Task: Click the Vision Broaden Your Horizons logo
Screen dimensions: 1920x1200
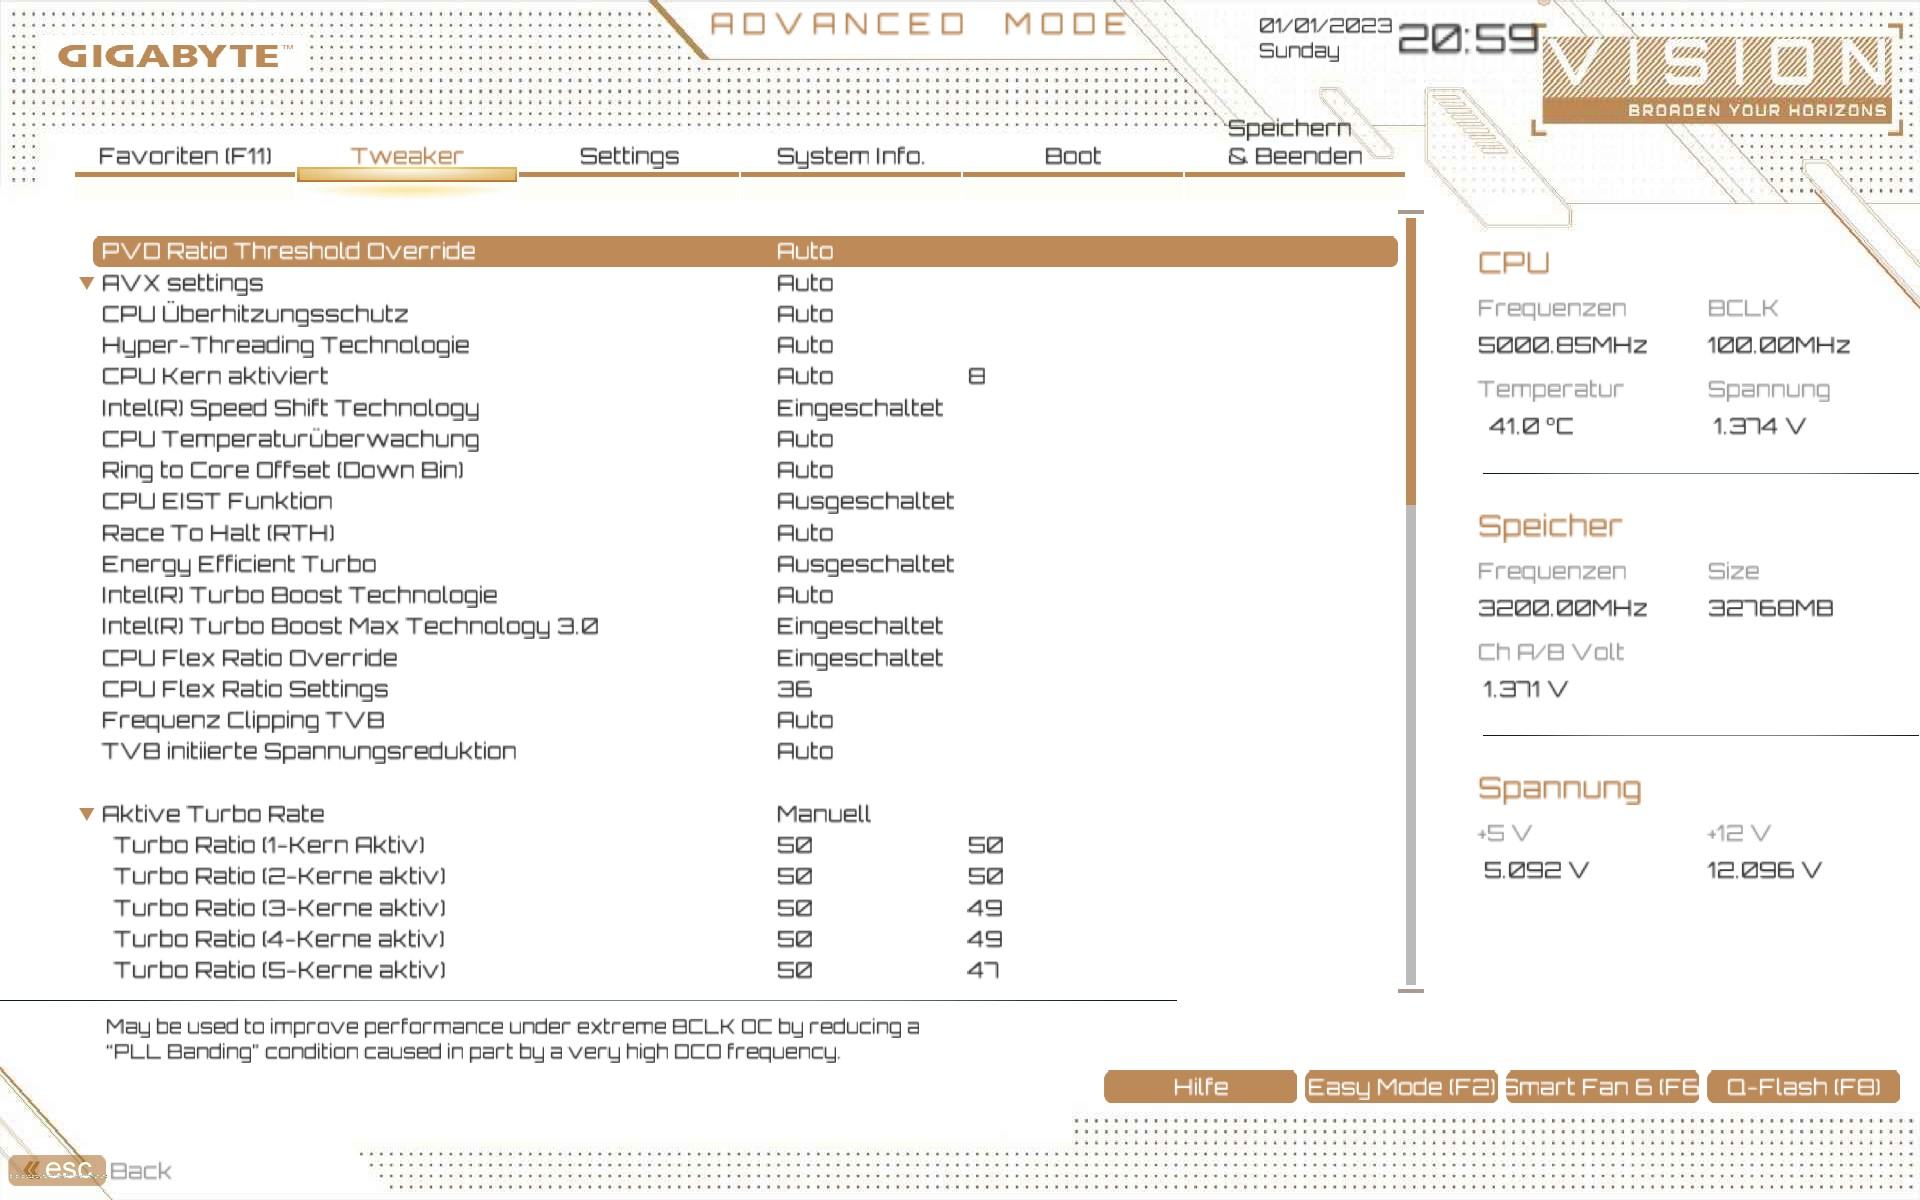Action: [x=1719, y=78]
